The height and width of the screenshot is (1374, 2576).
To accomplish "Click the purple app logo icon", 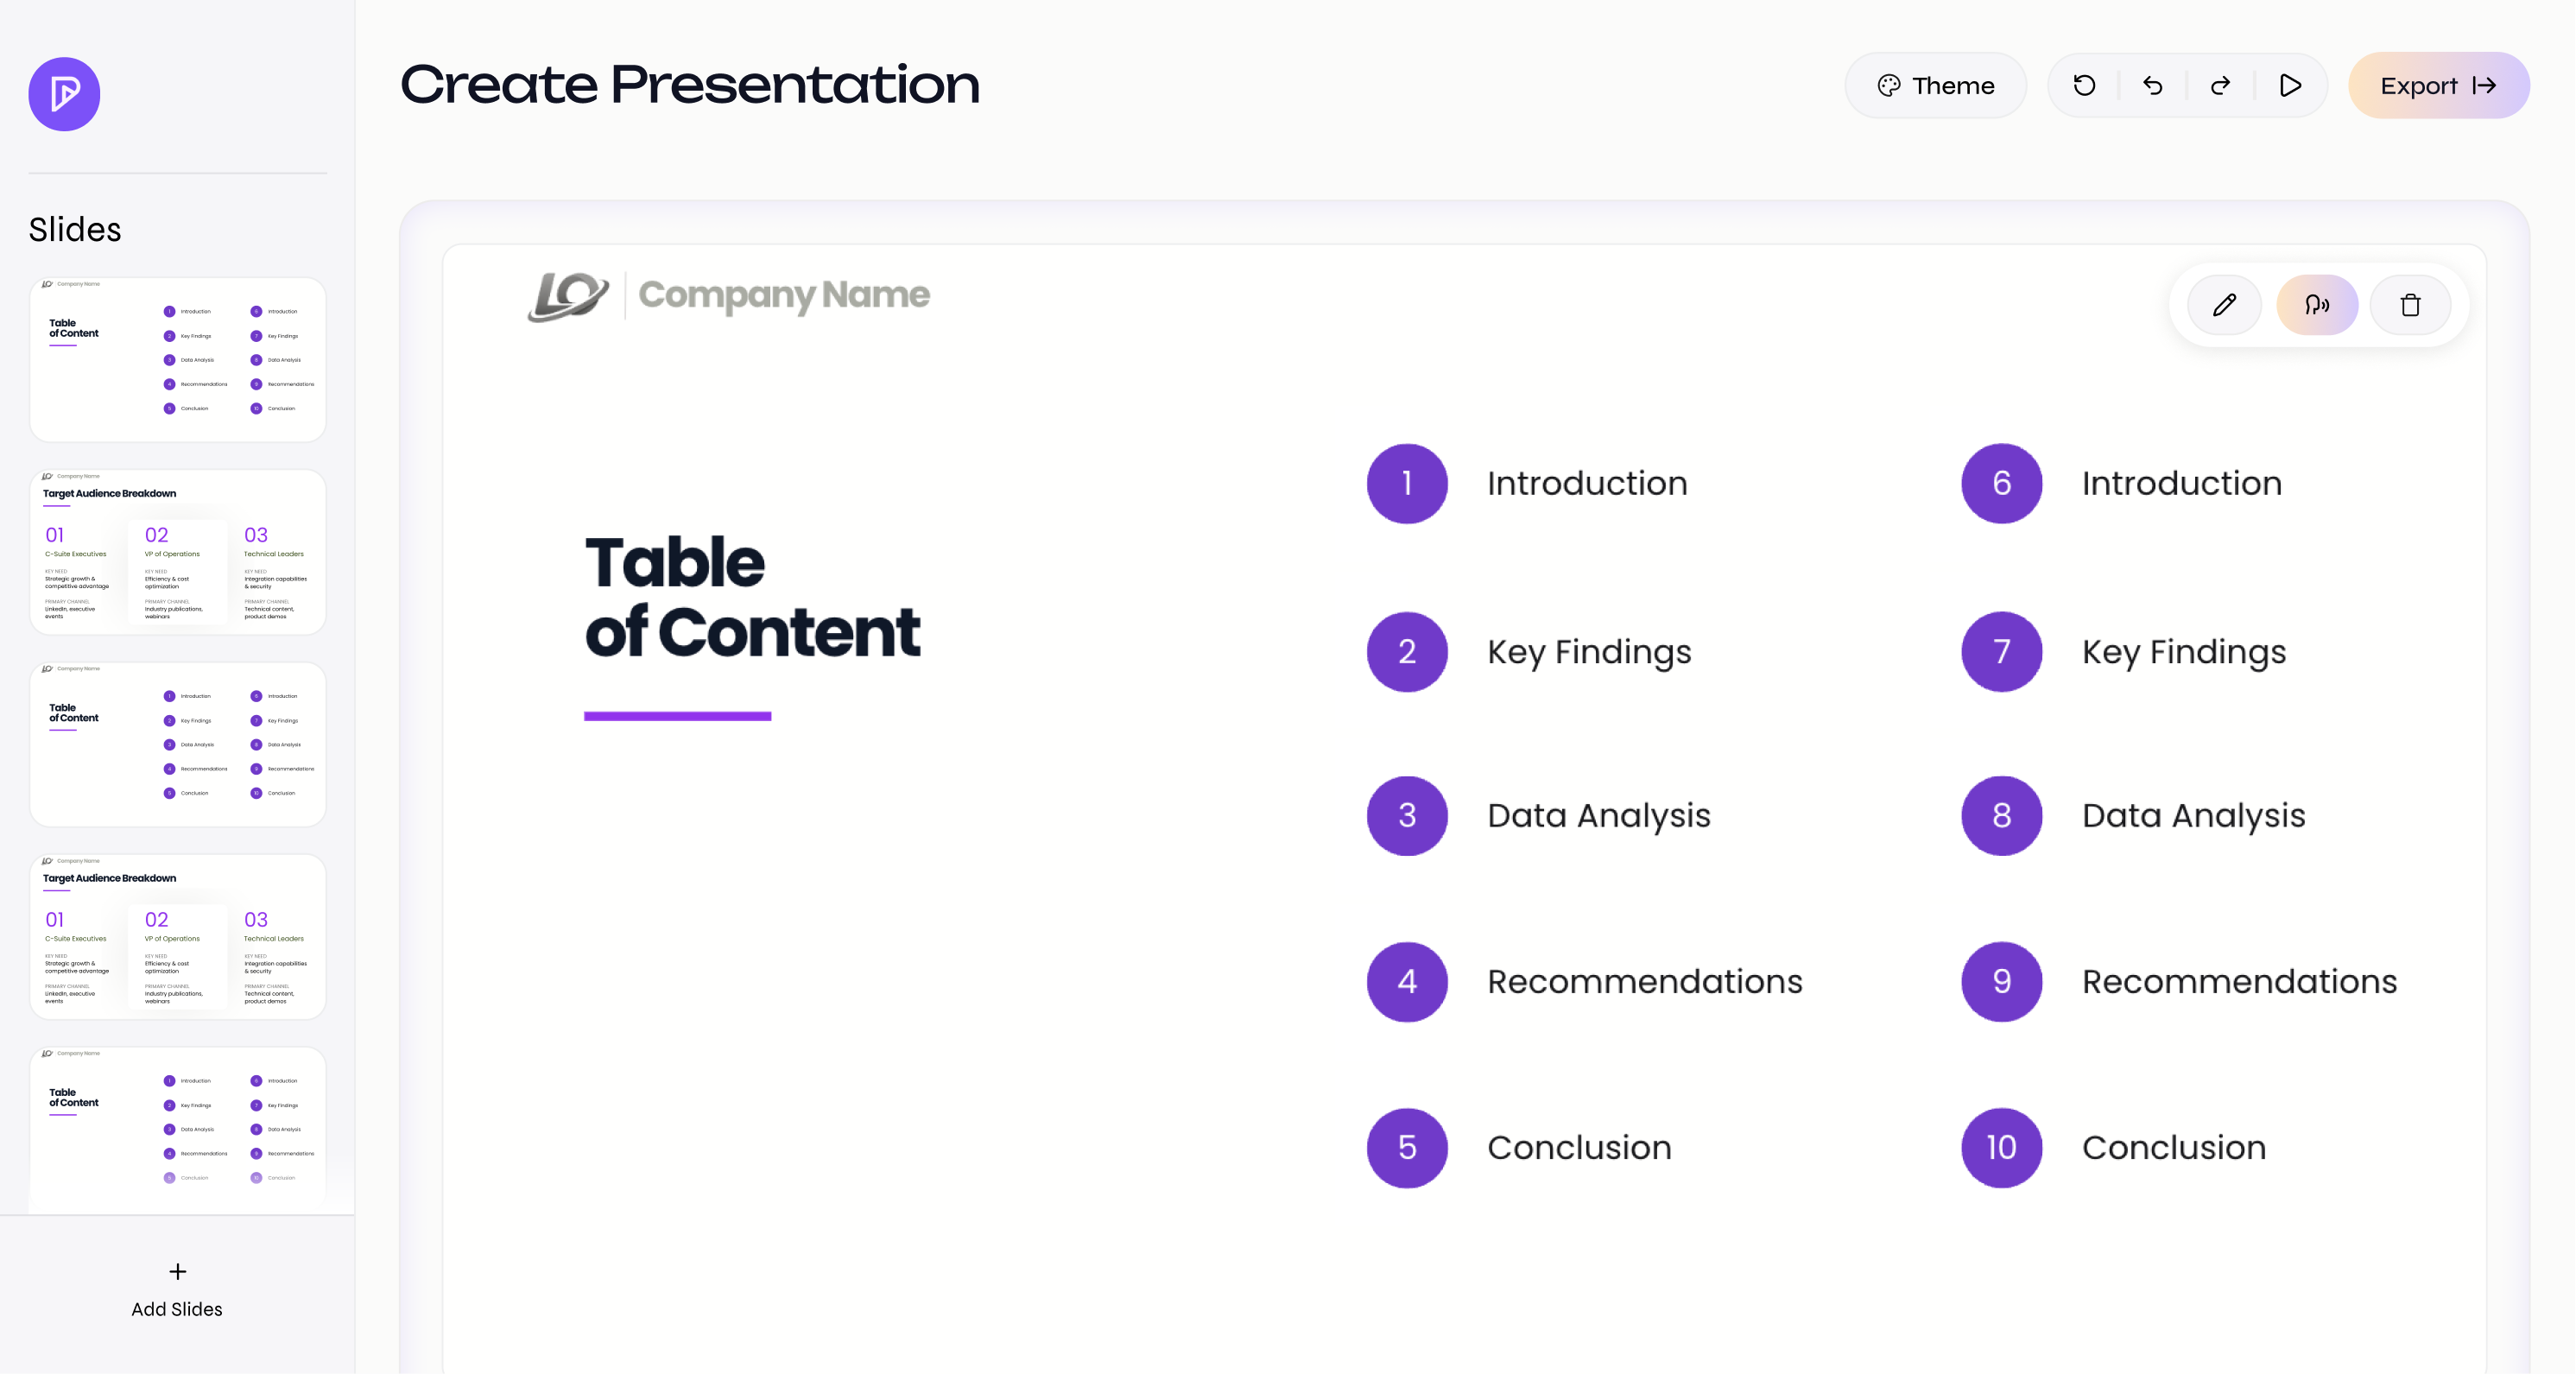I will 64,94.
